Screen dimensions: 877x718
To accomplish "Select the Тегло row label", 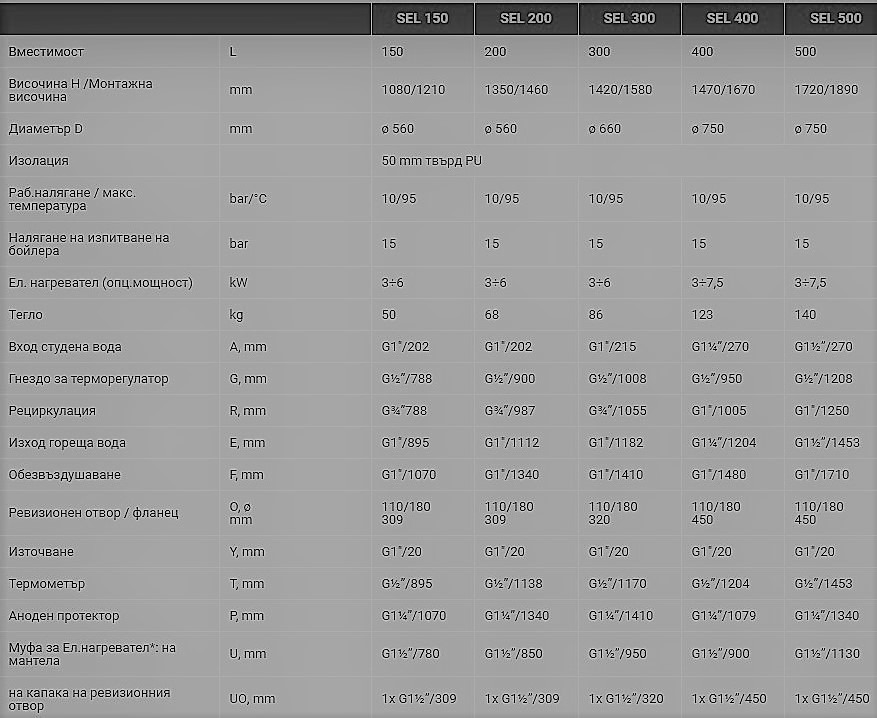I will click(25, 315).
